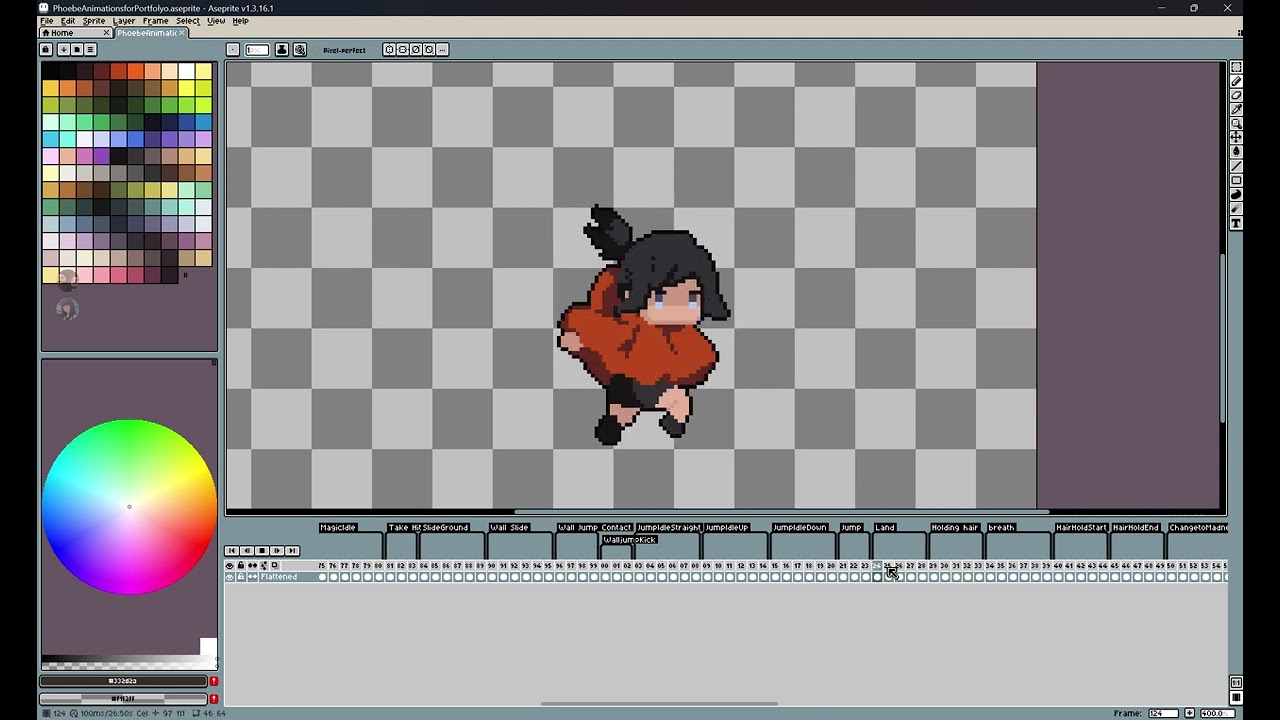Click the first symmetry mode icon
Viewport: 1280px width, 720px height.
click(x=390, y=50)
